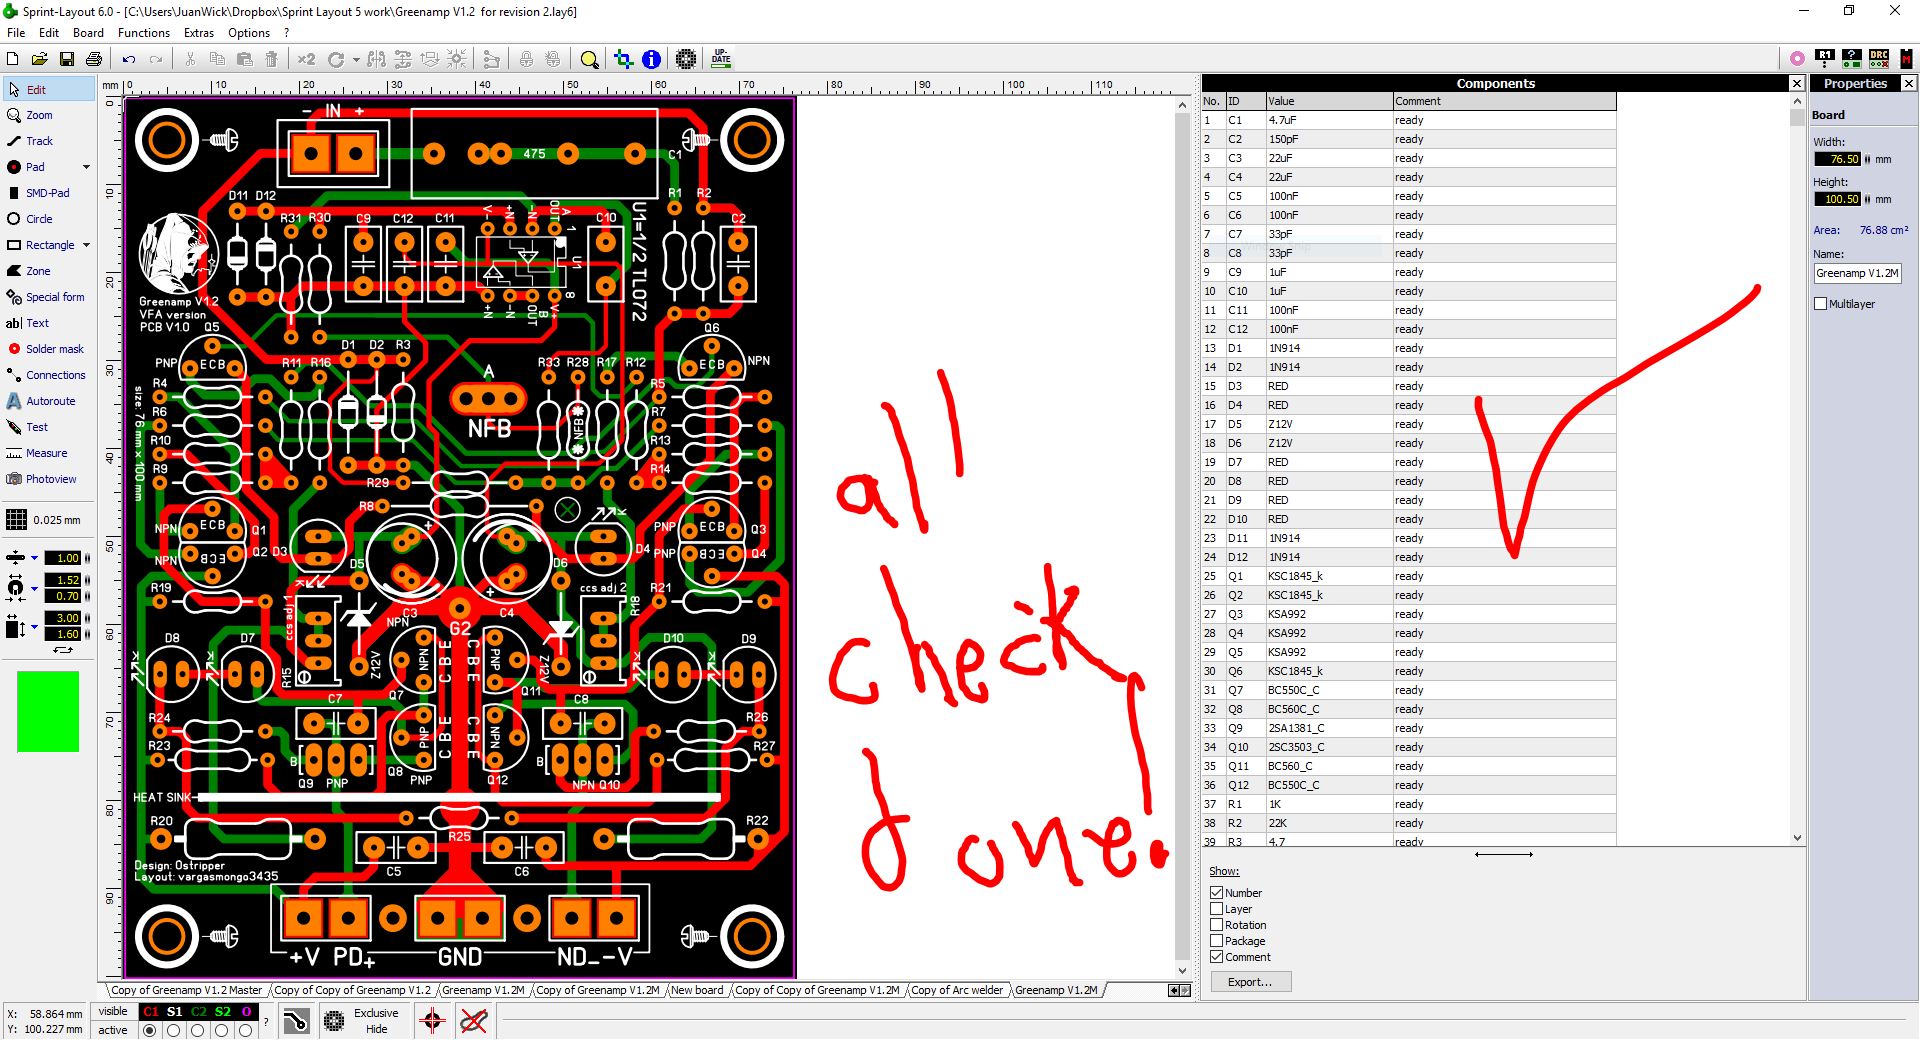The height and width of the screenshot is (1040, 1920).
Task: Click the blue info icon
Action: tap(651, 60)
